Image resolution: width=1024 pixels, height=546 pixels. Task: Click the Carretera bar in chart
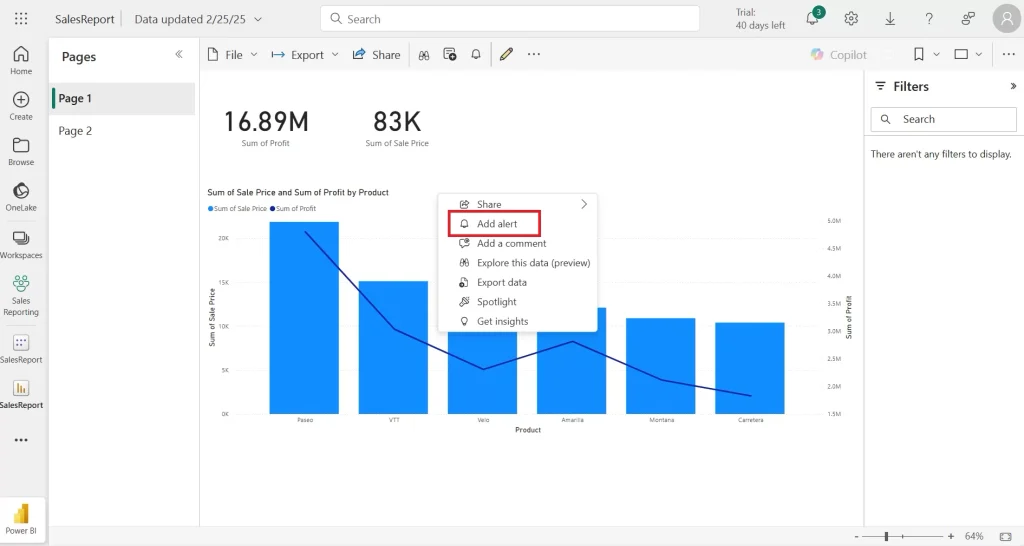(750, 368)
